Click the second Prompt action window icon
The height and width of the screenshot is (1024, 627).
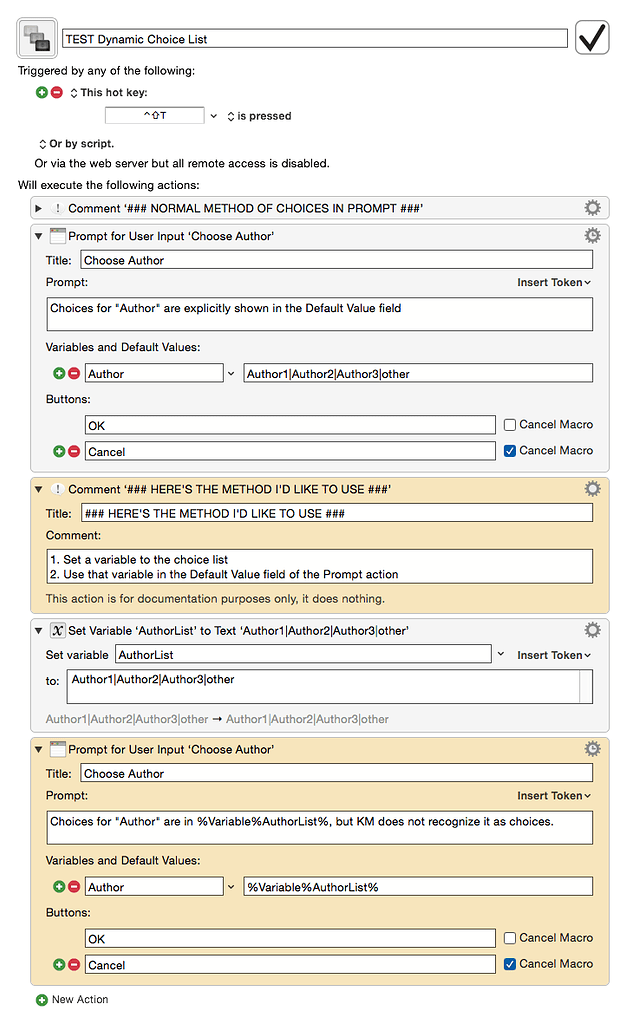(58, 749)
